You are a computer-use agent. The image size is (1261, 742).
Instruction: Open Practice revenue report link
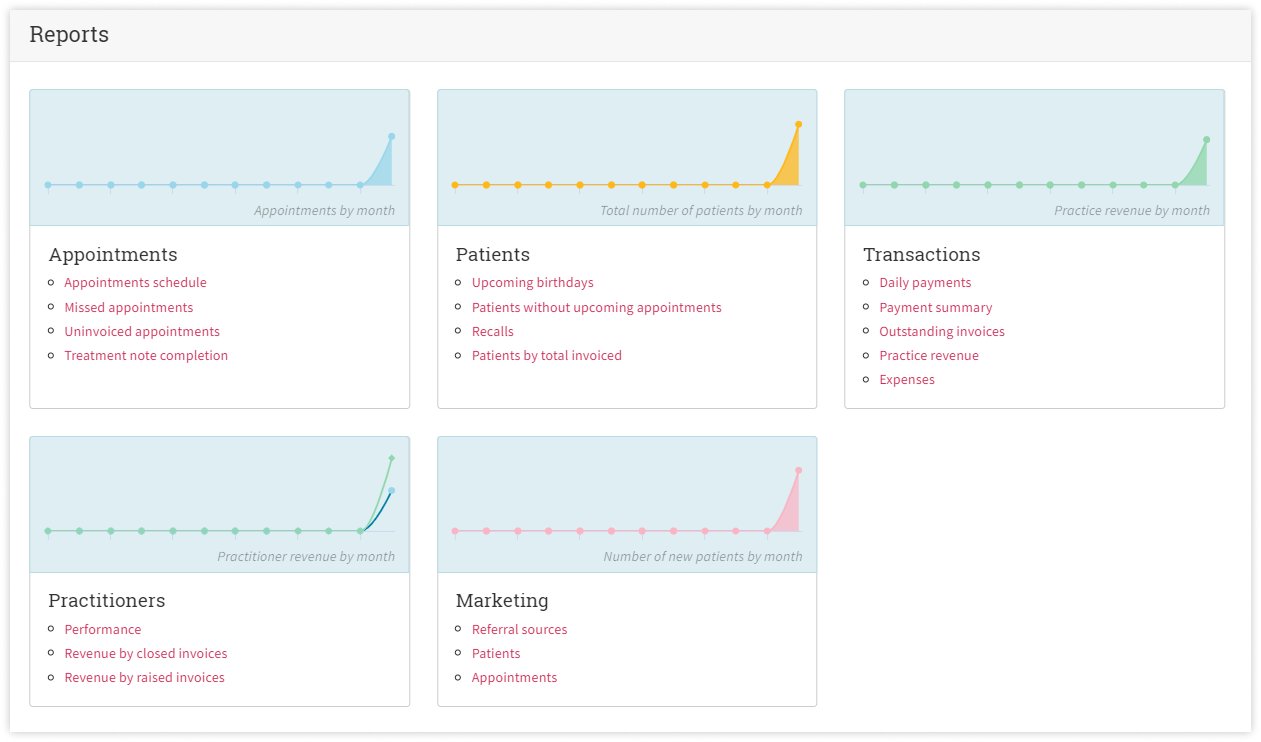[928, 356]
